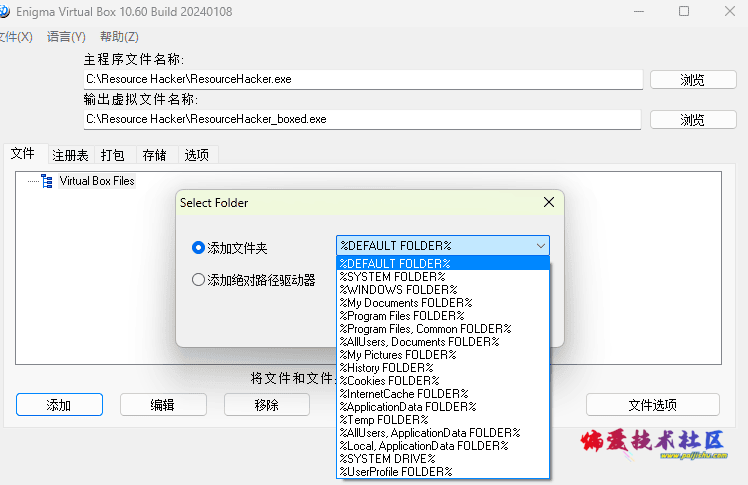The image size is (748, 485).
Task: Click 浏览 for main program file
Action: pyautogui.click(x=693, y=80)
